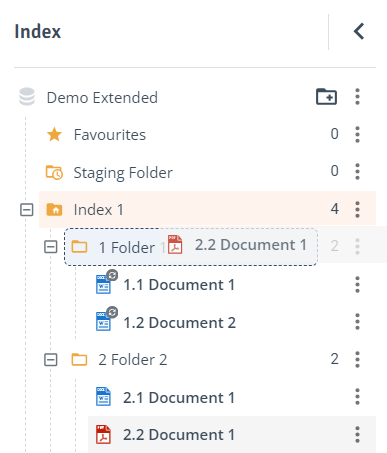Click the Index 1 home folder icon
387x453 pixels.
point(54,210)
